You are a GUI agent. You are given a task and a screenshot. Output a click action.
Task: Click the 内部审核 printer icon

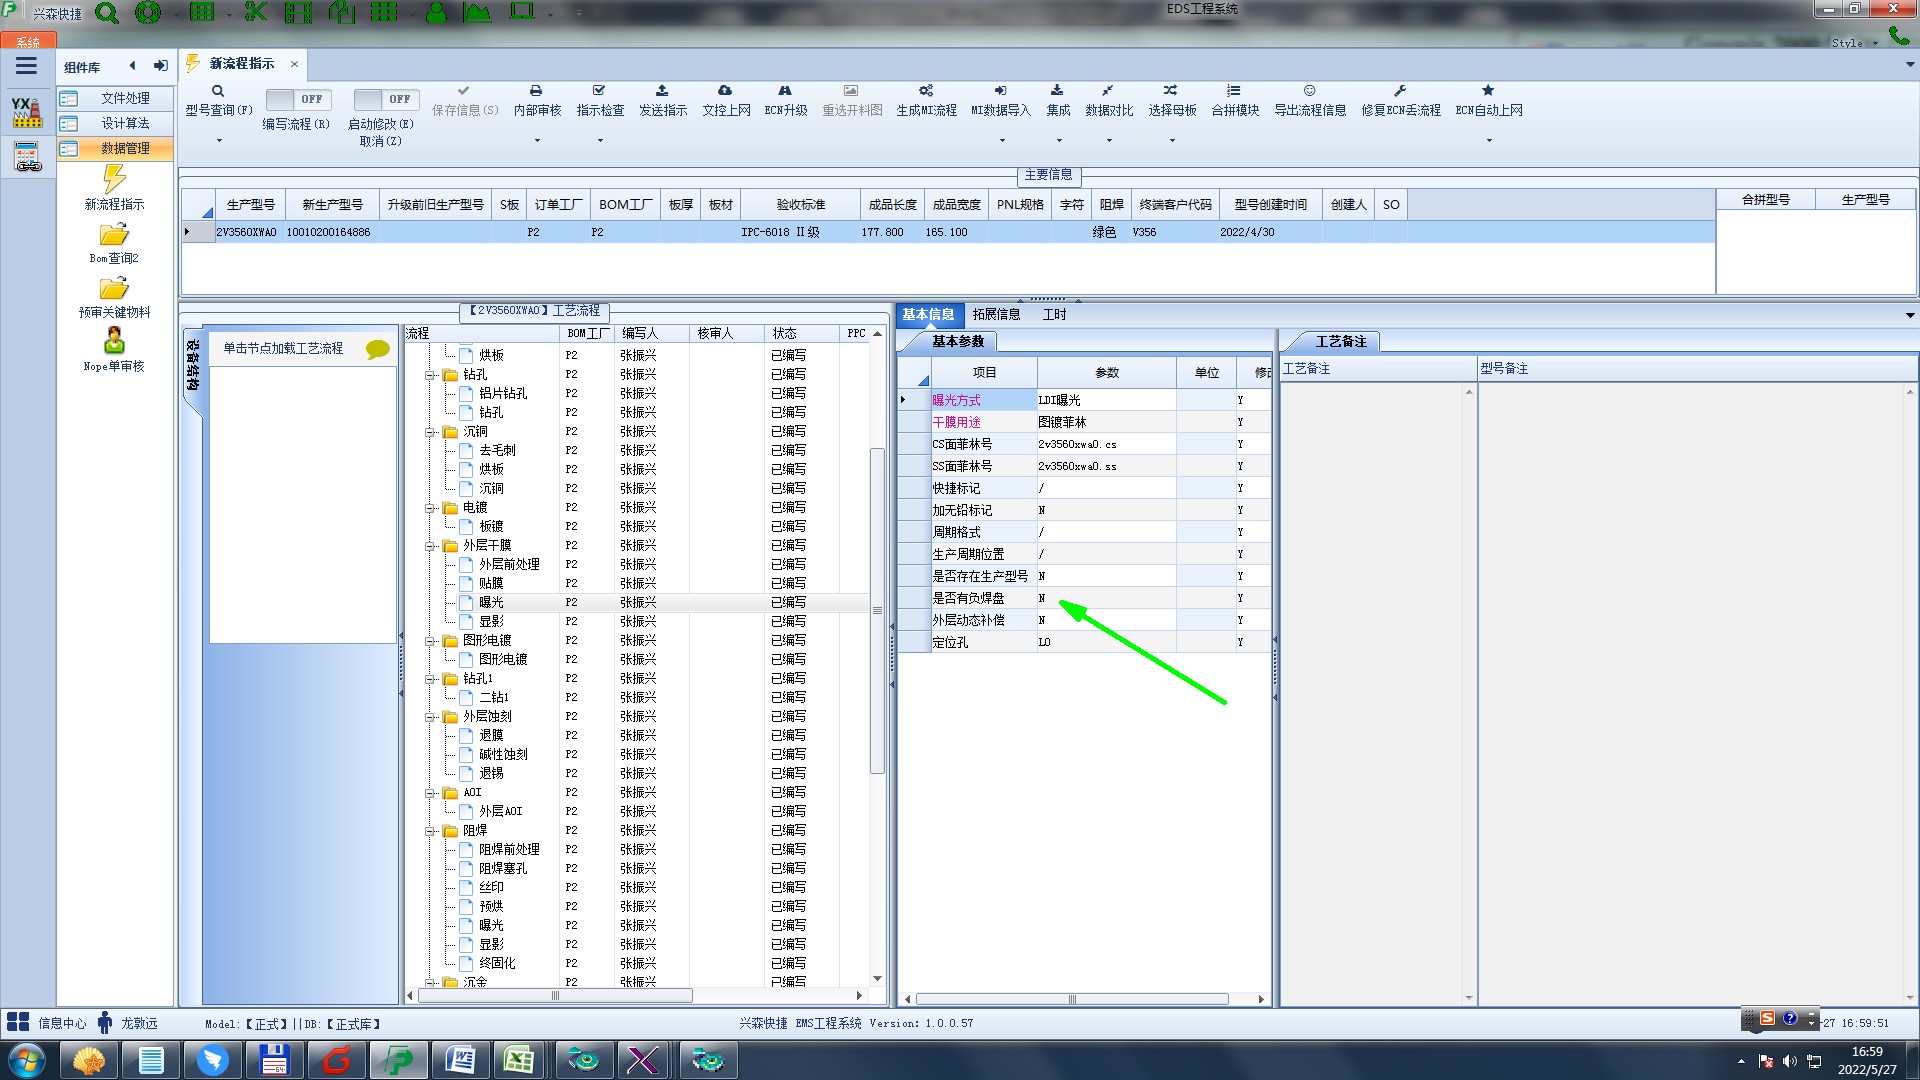536,91
